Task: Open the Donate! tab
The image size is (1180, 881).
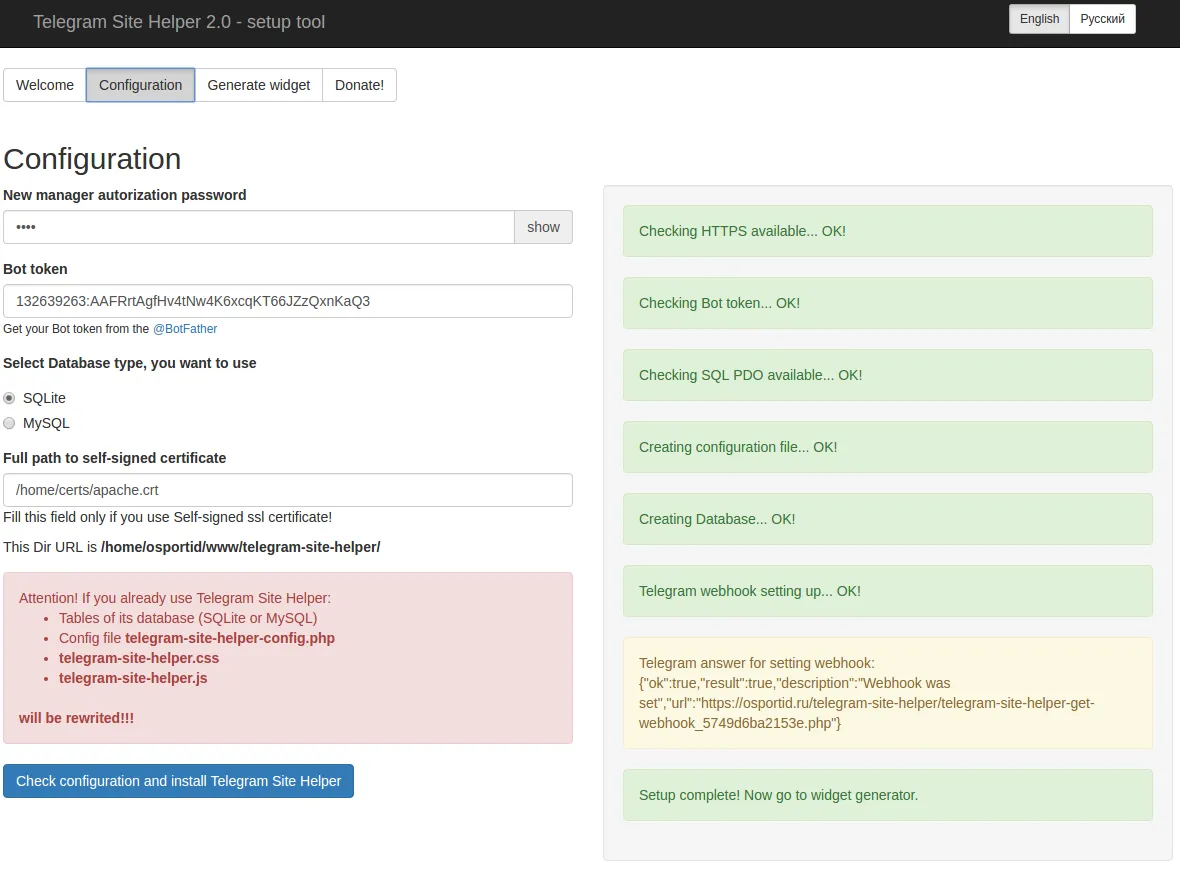Action: [x=359, y=85]
